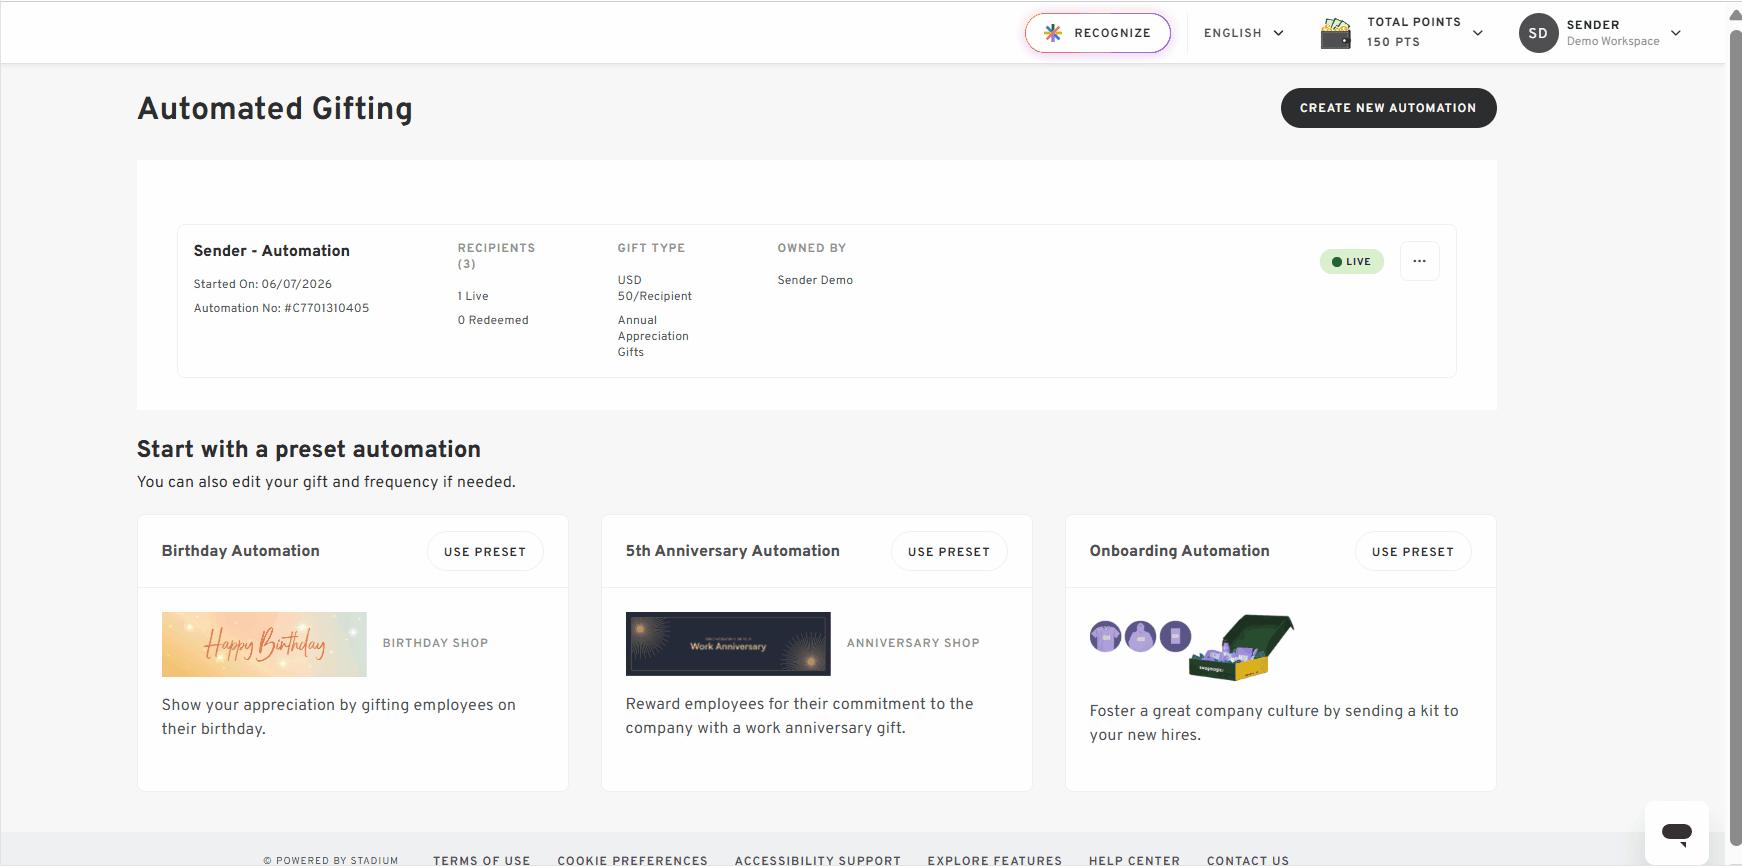Expand the Sender account menu chevron

click(x=1676, y=33)
